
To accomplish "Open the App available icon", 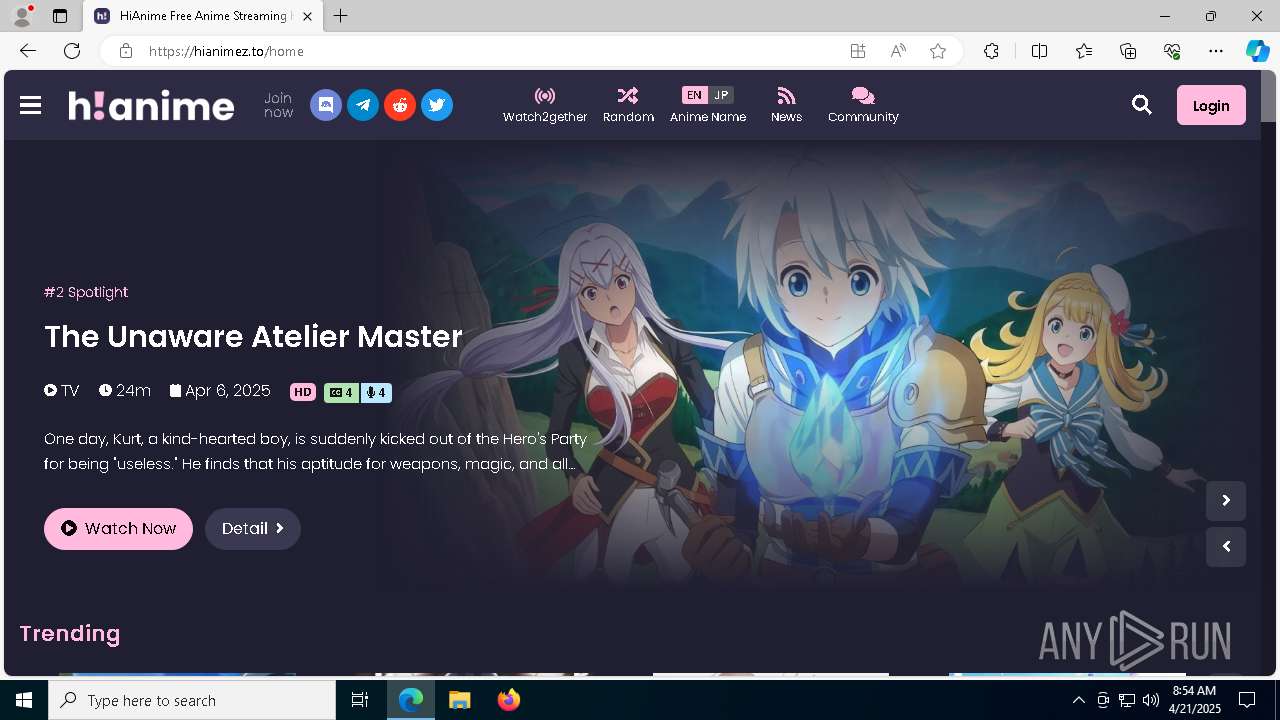I will click(x=858, y=51).
